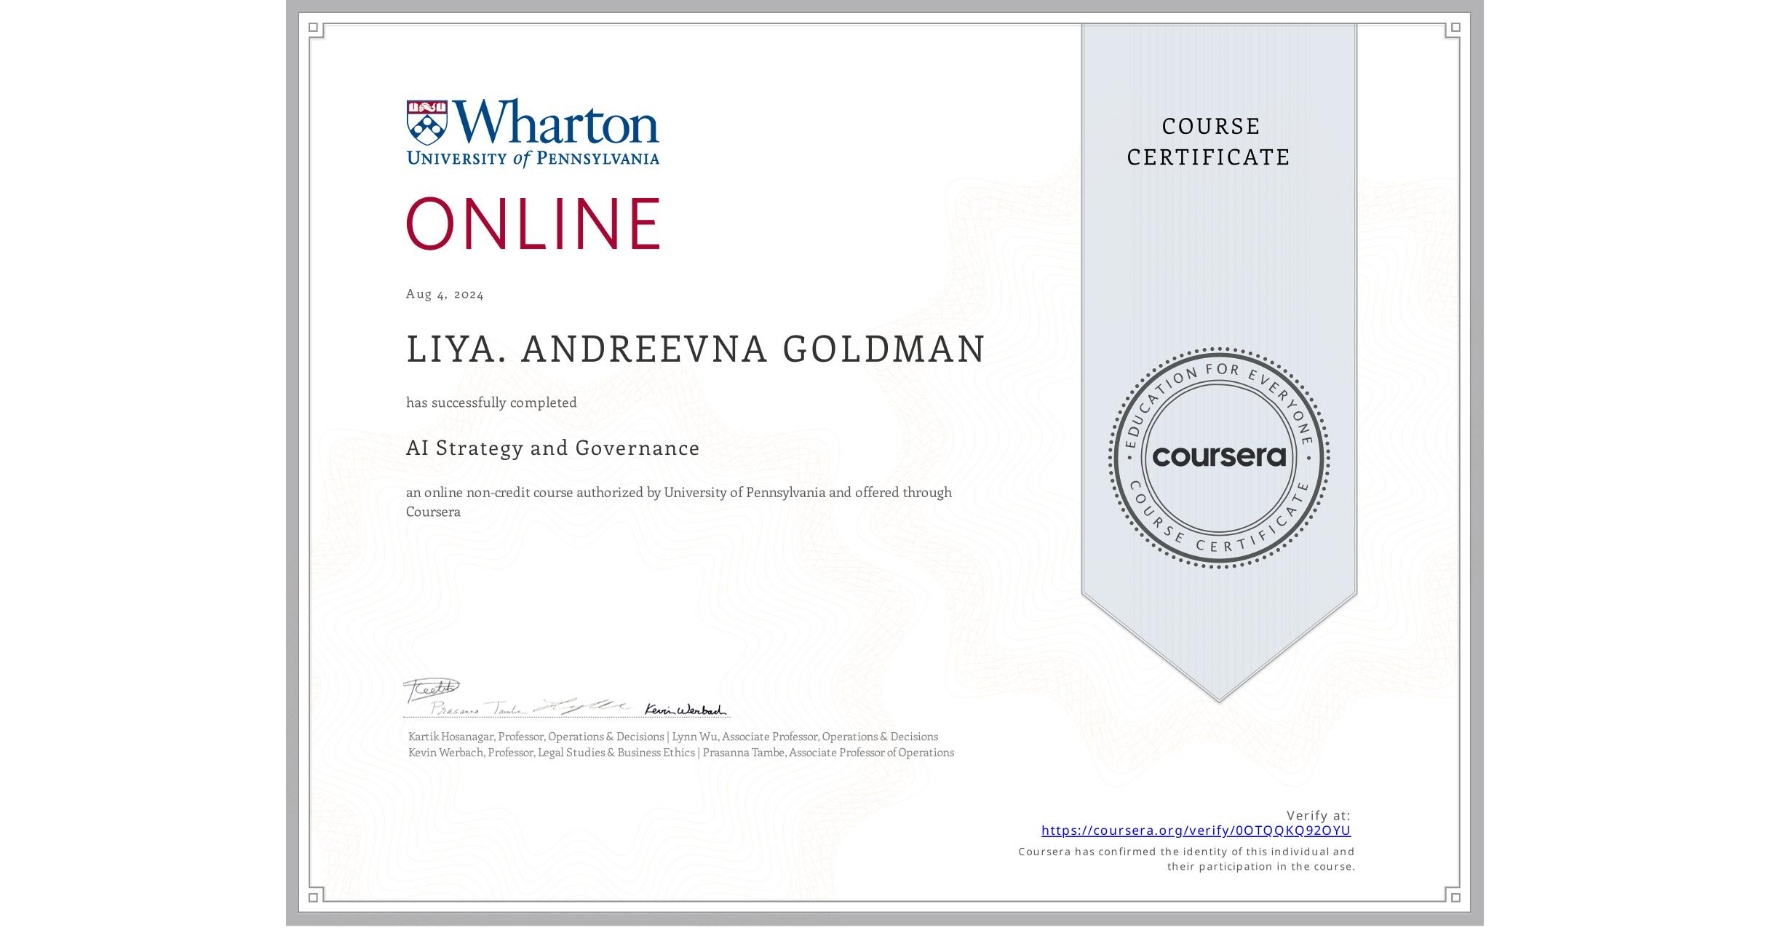Click the Verify at label
The width and height of the screenshot is (1772, 928).
1316,814
